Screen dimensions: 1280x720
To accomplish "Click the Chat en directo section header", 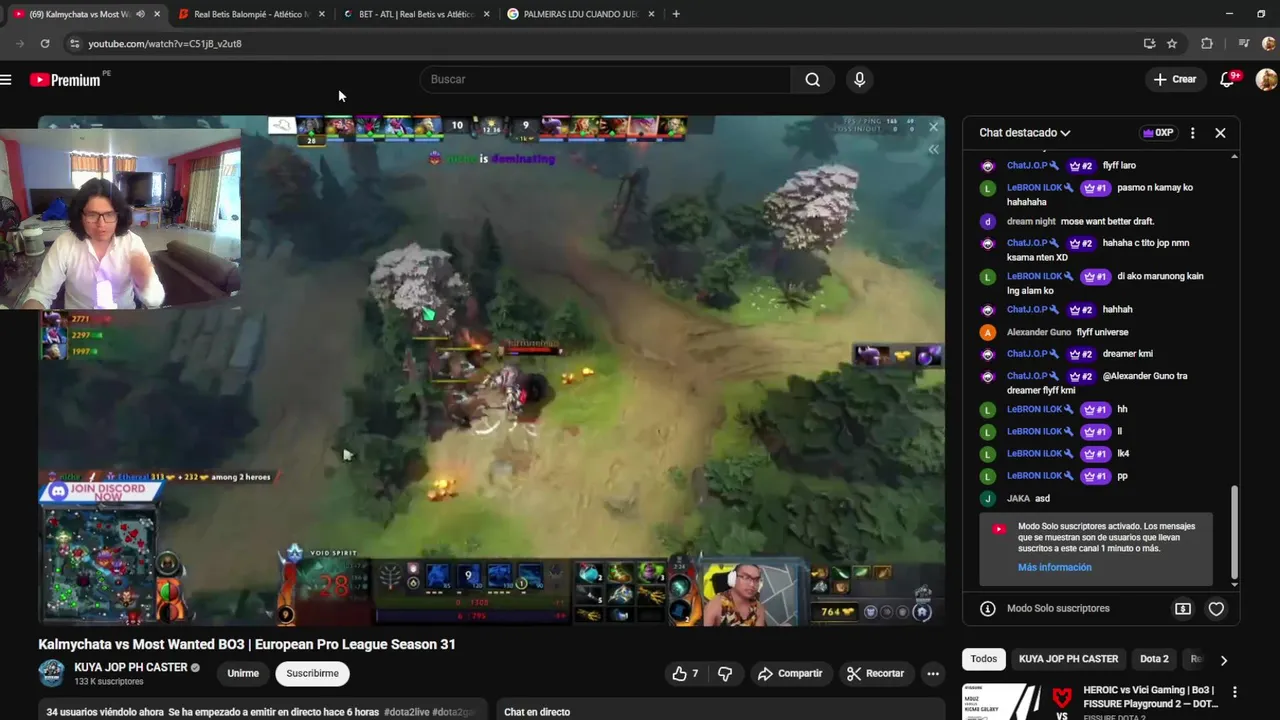I will tap(537, 712).
